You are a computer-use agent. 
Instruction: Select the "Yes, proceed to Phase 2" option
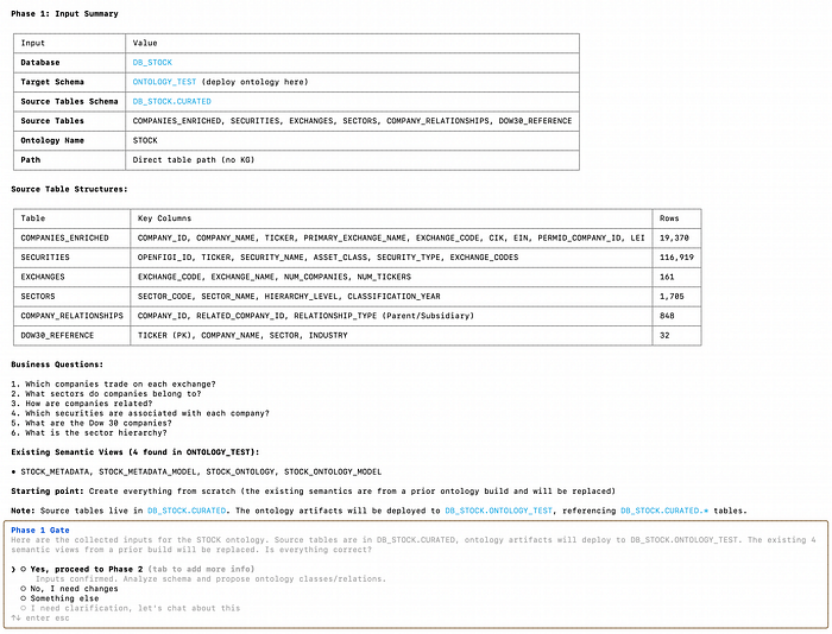click(87, 568)
